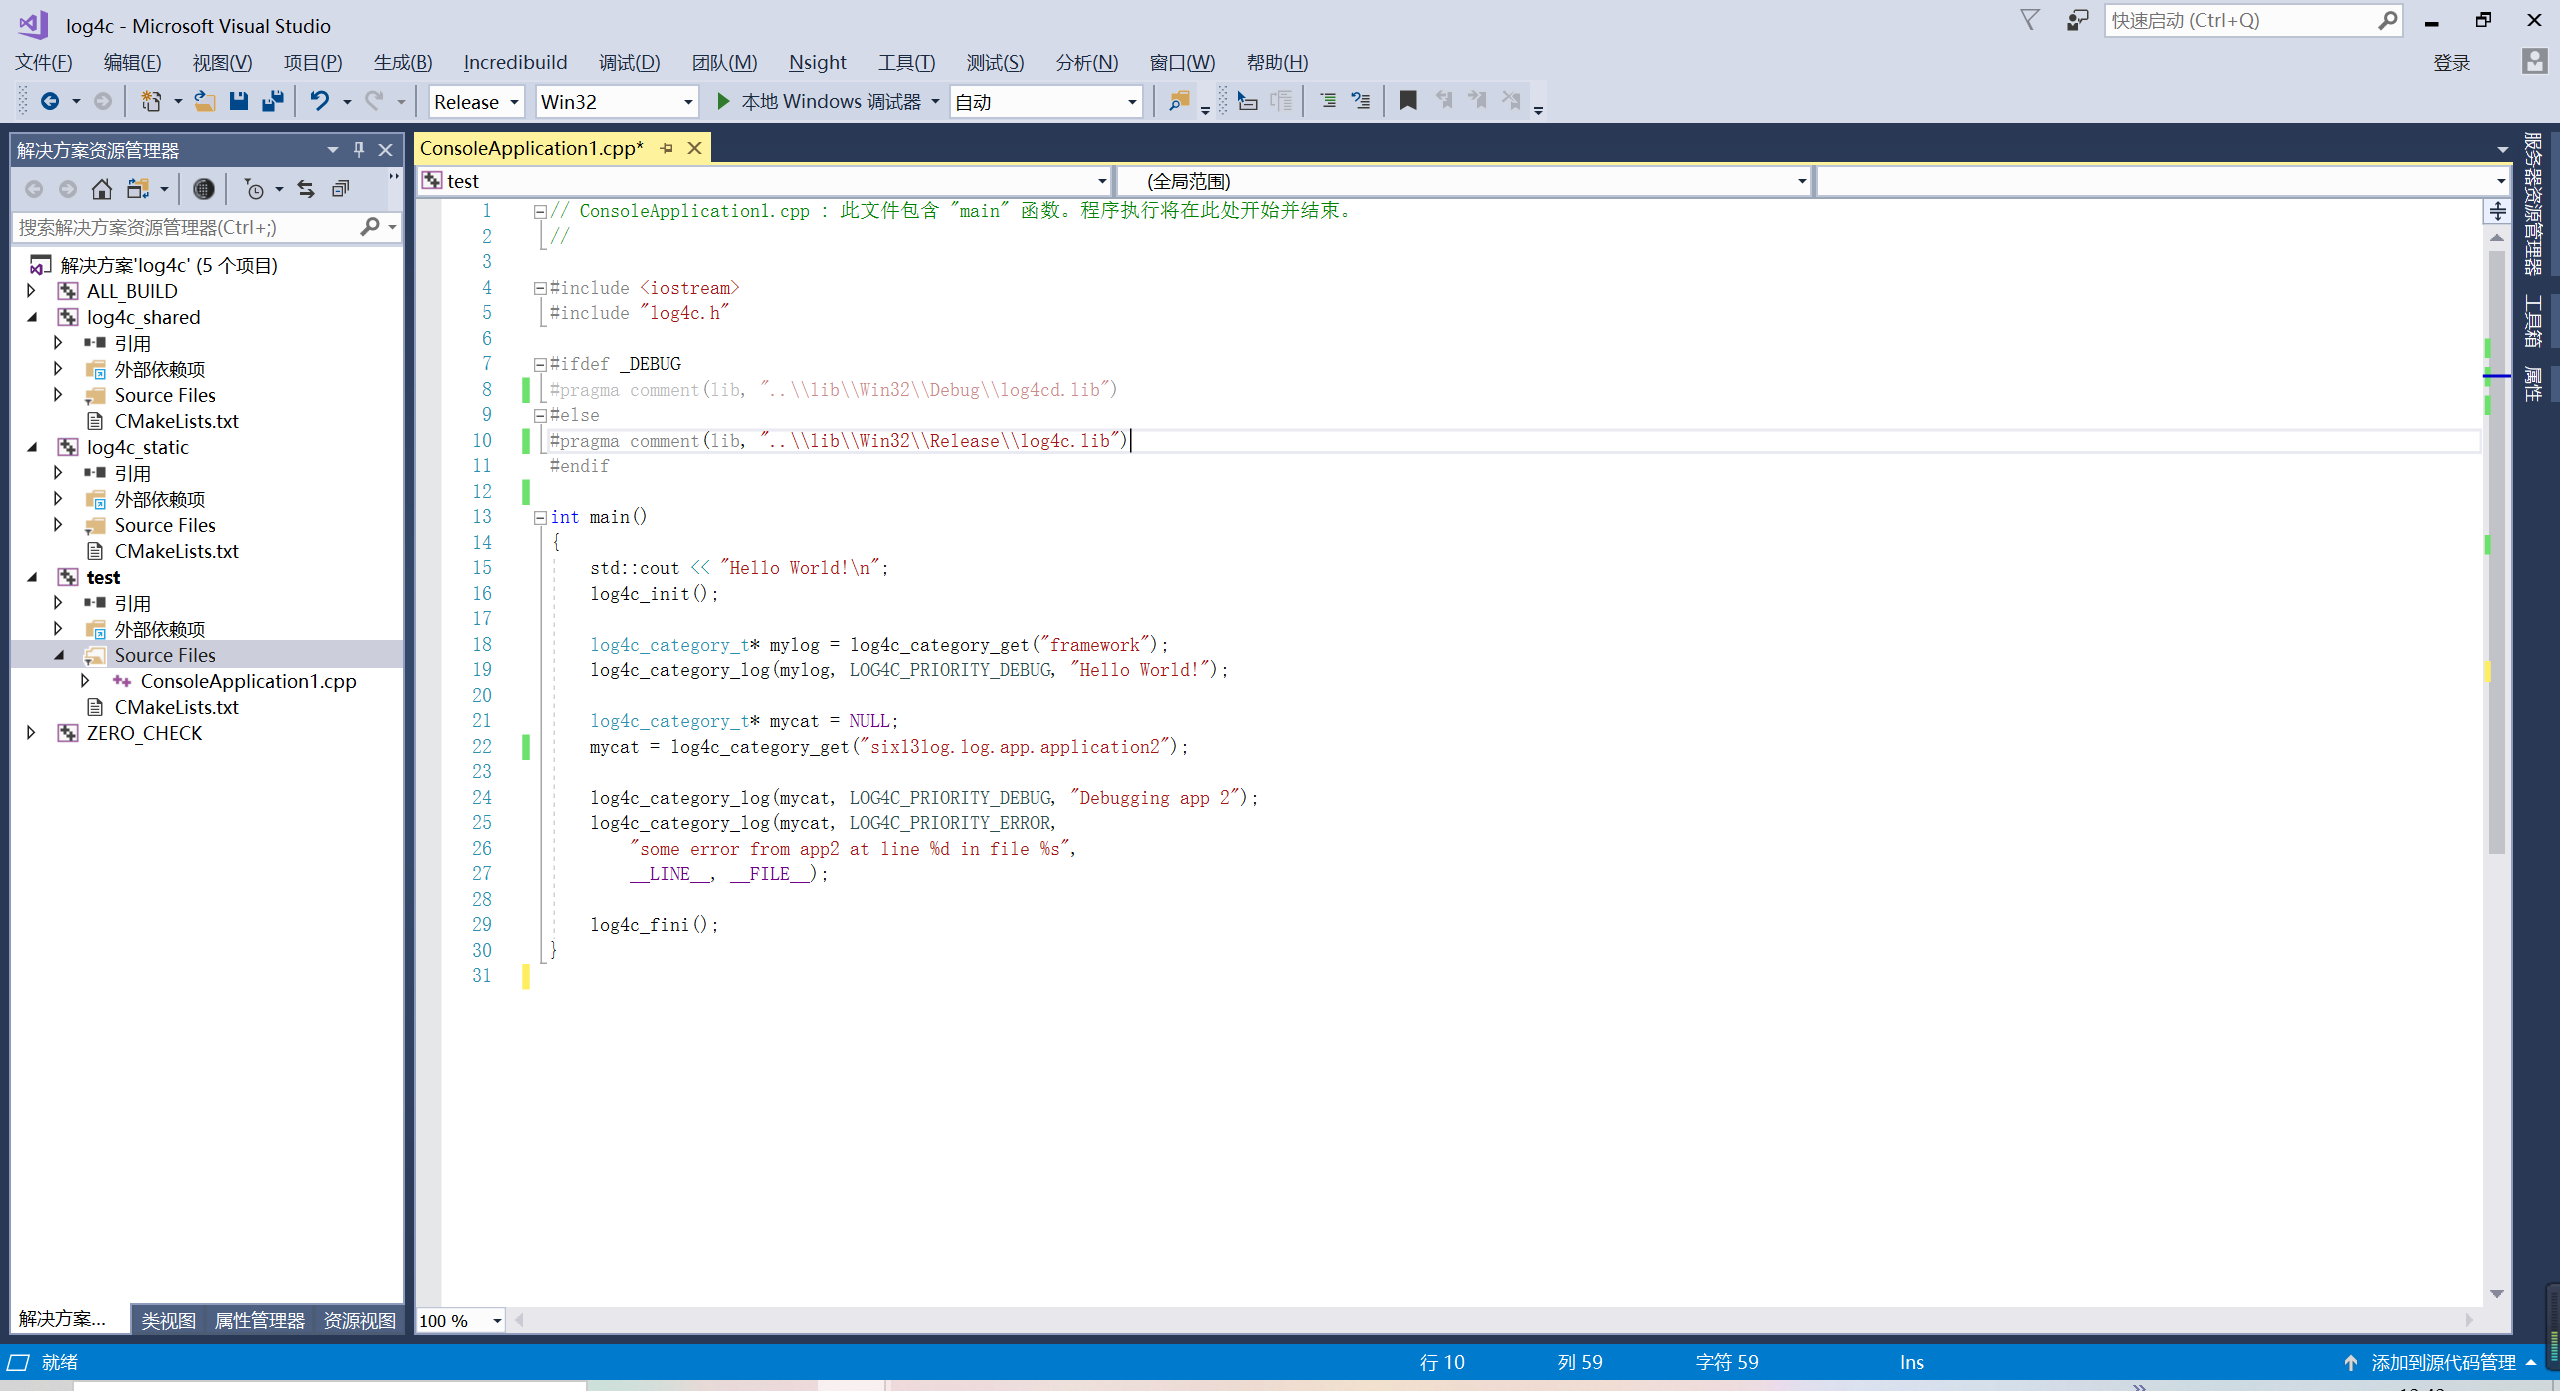Unpin the Solution Explorer panel

coord(358,149)
